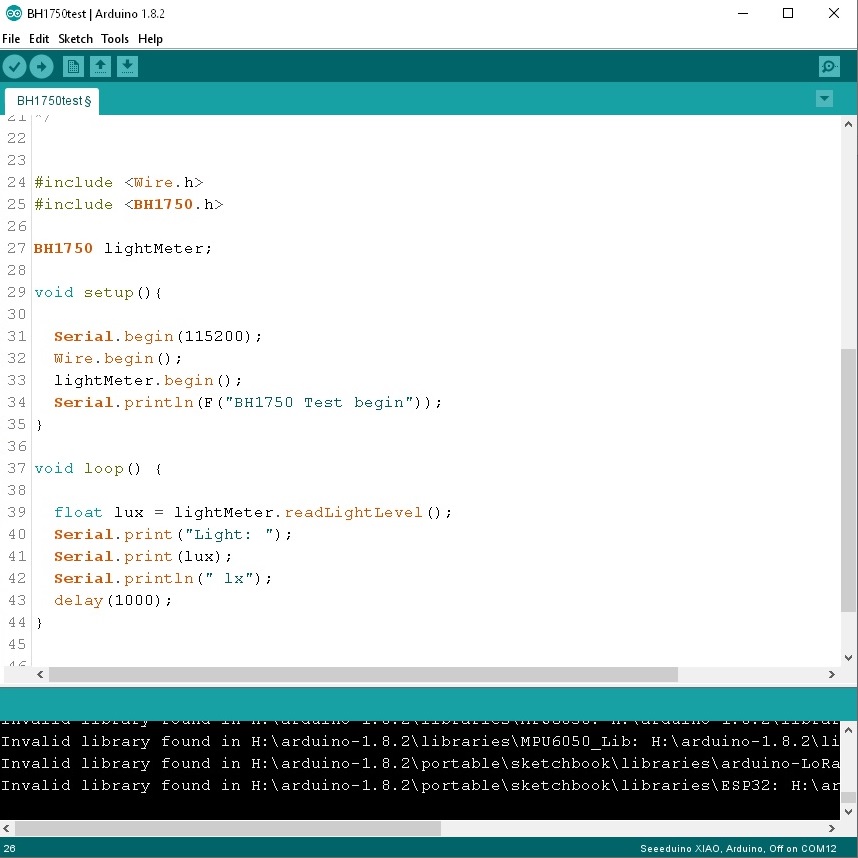Select the BH1750test sketch tab

pos(53,101)
